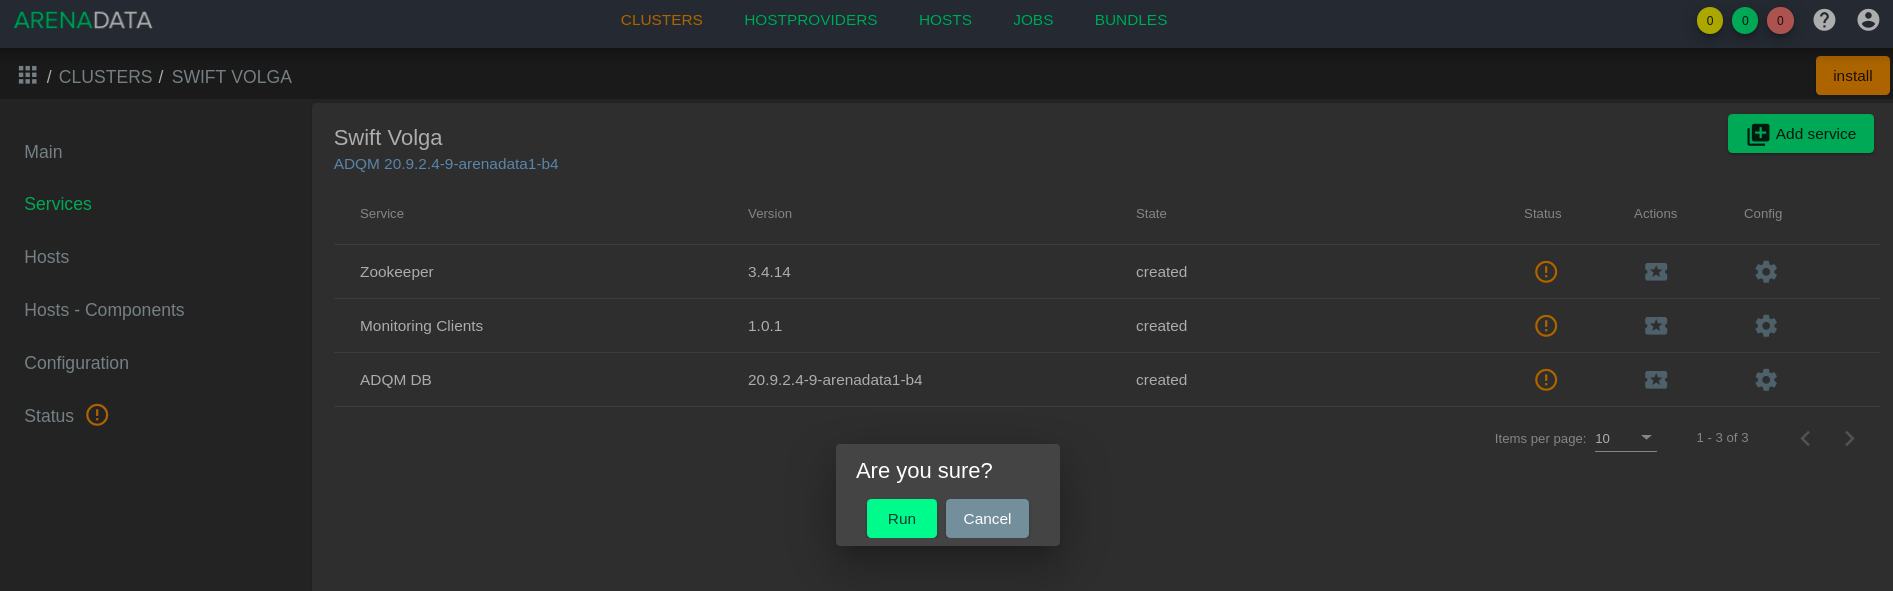Open actions for Zookeeper service
This screenshot has width=1893, height=591.
pyautogui.click(x=1656, y=272)
